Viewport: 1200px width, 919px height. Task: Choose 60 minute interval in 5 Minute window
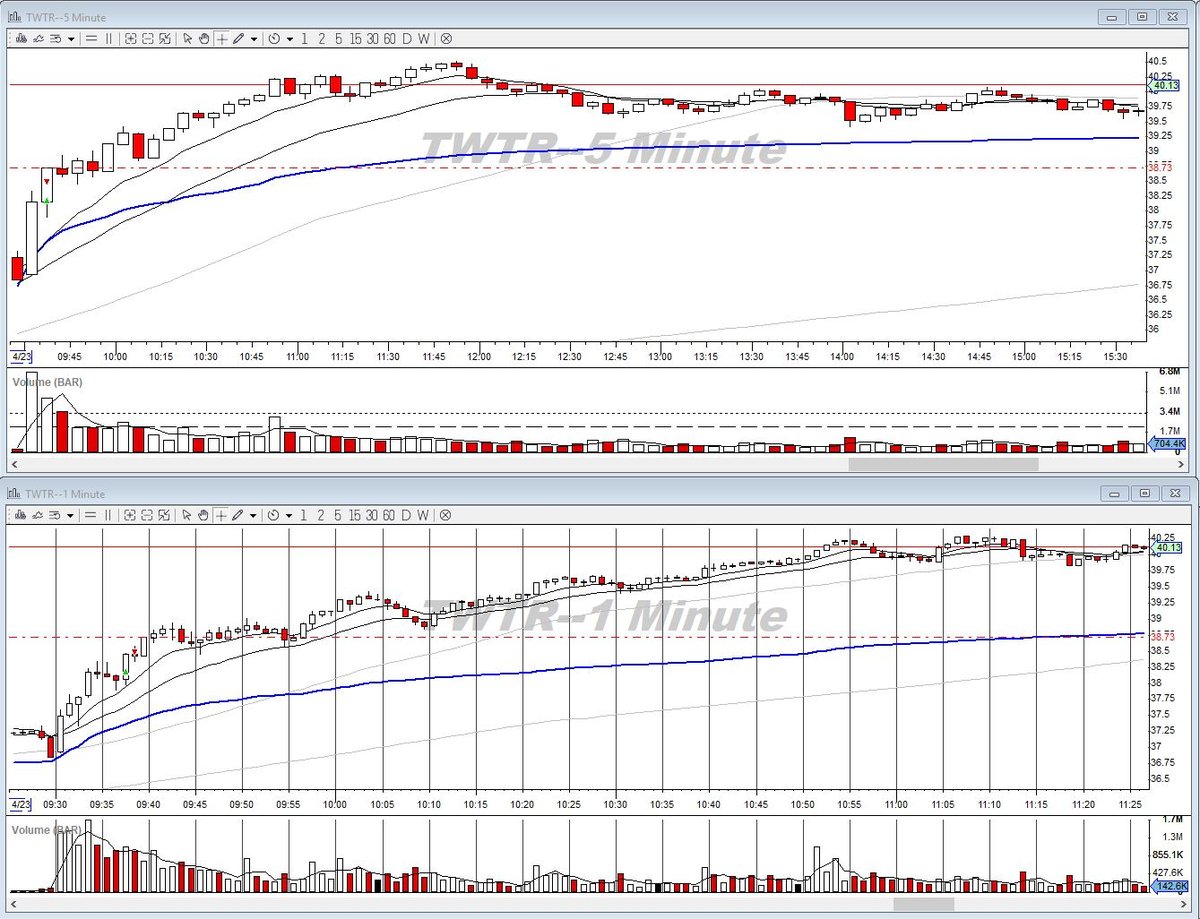pyautogui.click(x=389, y=38)
